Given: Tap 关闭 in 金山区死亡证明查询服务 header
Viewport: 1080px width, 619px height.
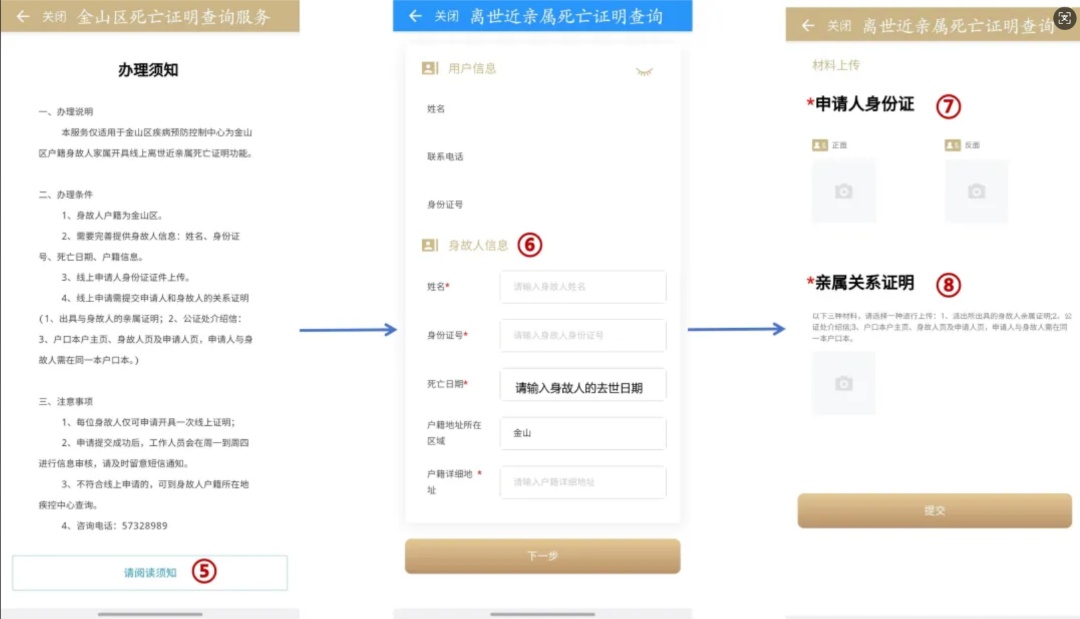Looking at the screenshot, I should click(54, 17).
